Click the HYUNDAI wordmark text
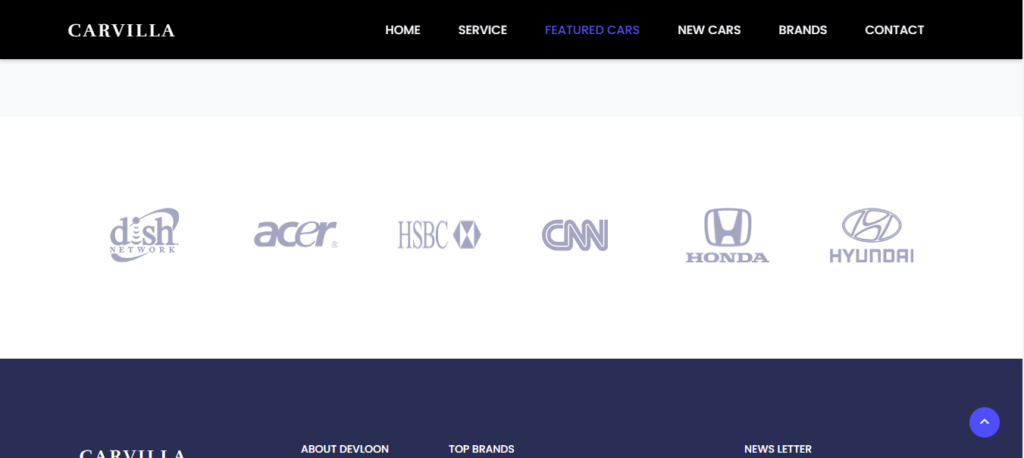This screenshot has width=1024, height=458. coord(871,256)
